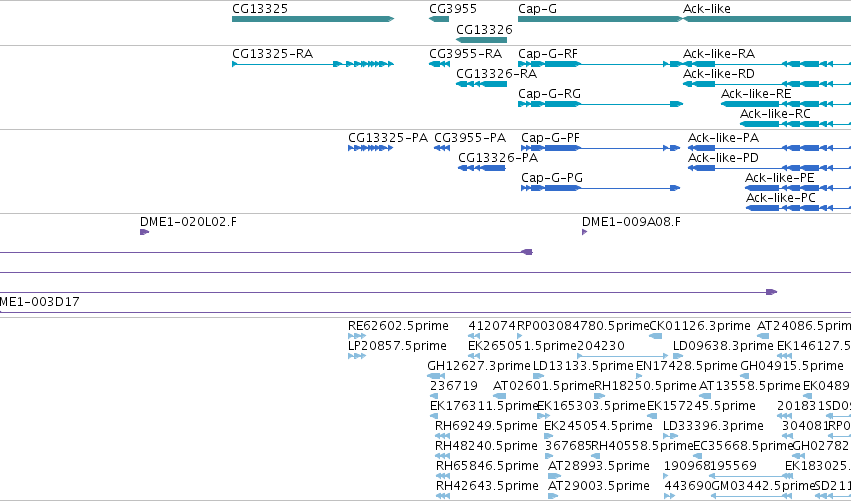
Task: Select the LD09638.3prime EST label
Action: [723, 346]
